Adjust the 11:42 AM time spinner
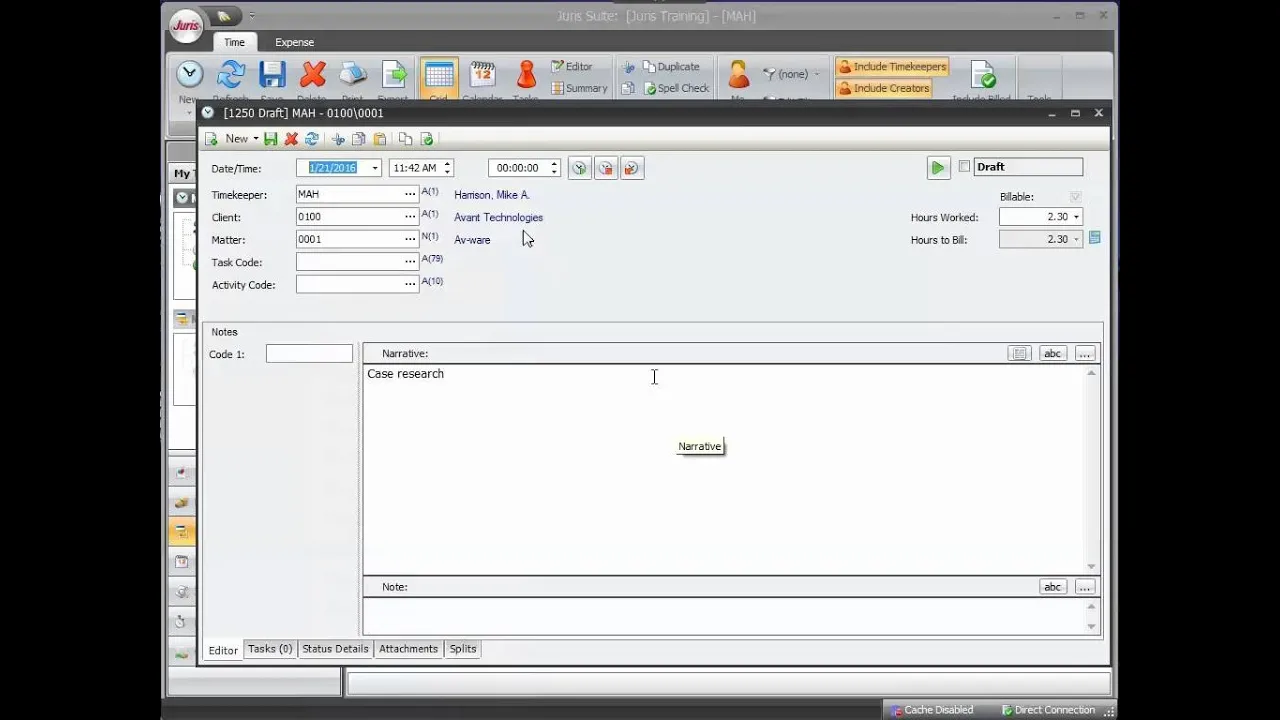The image size is (1280, 720). pos(447,168)
